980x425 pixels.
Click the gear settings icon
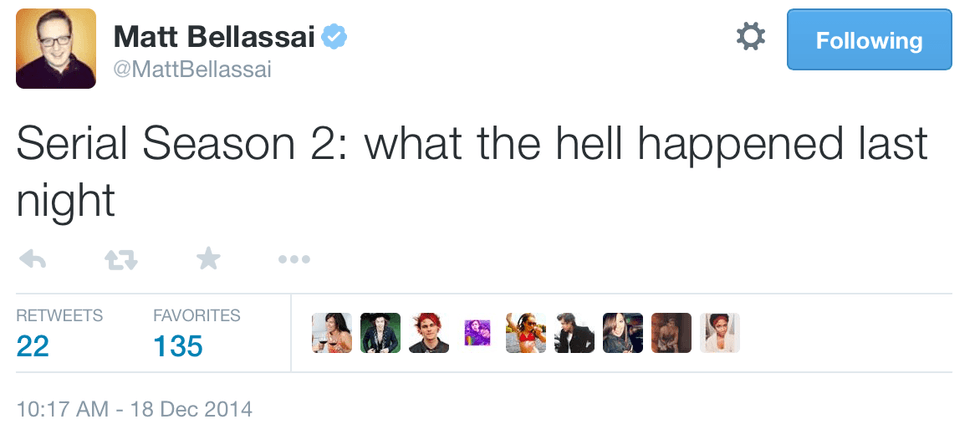coord(751,39)
